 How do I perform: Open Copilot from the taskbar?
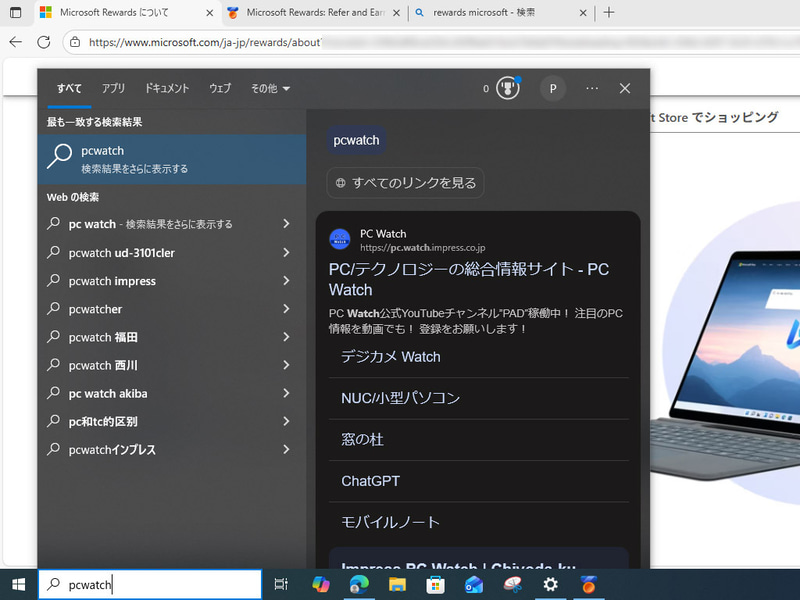320,584
